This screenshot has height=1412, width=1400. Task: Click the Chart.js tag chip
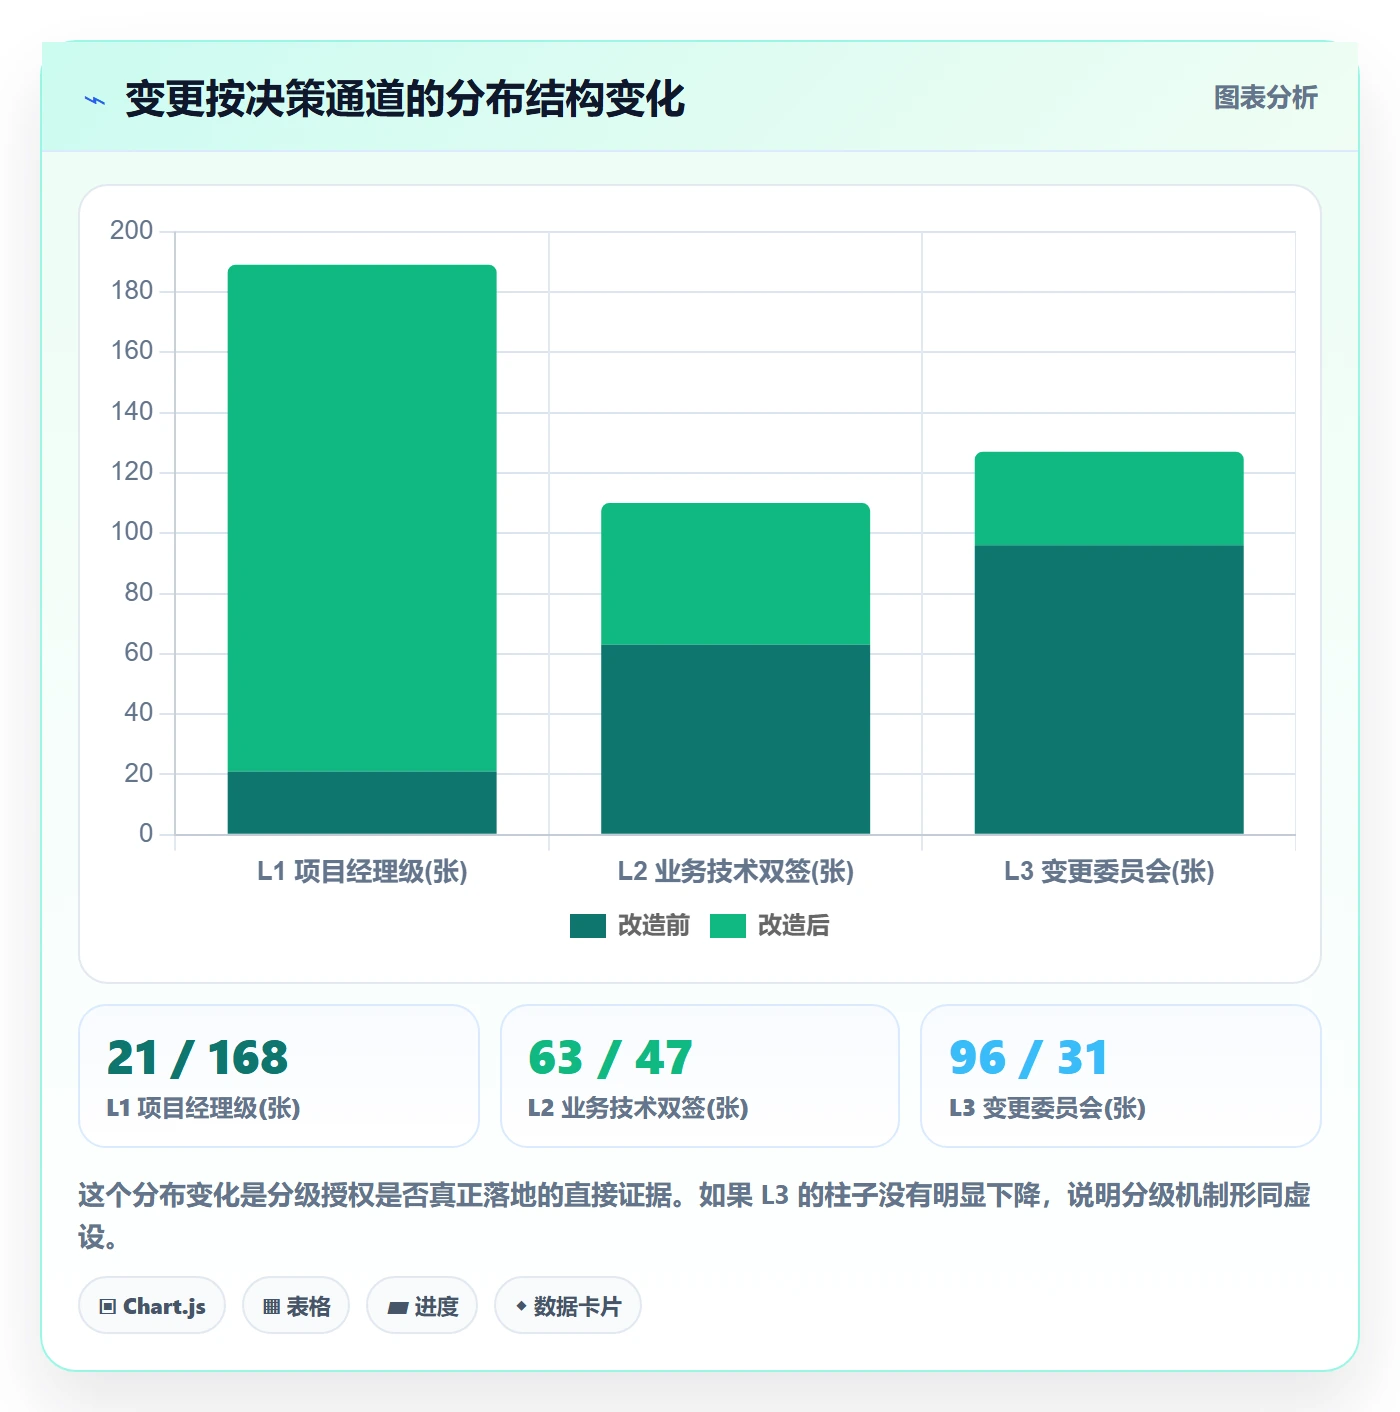[x=152, y=1306]
